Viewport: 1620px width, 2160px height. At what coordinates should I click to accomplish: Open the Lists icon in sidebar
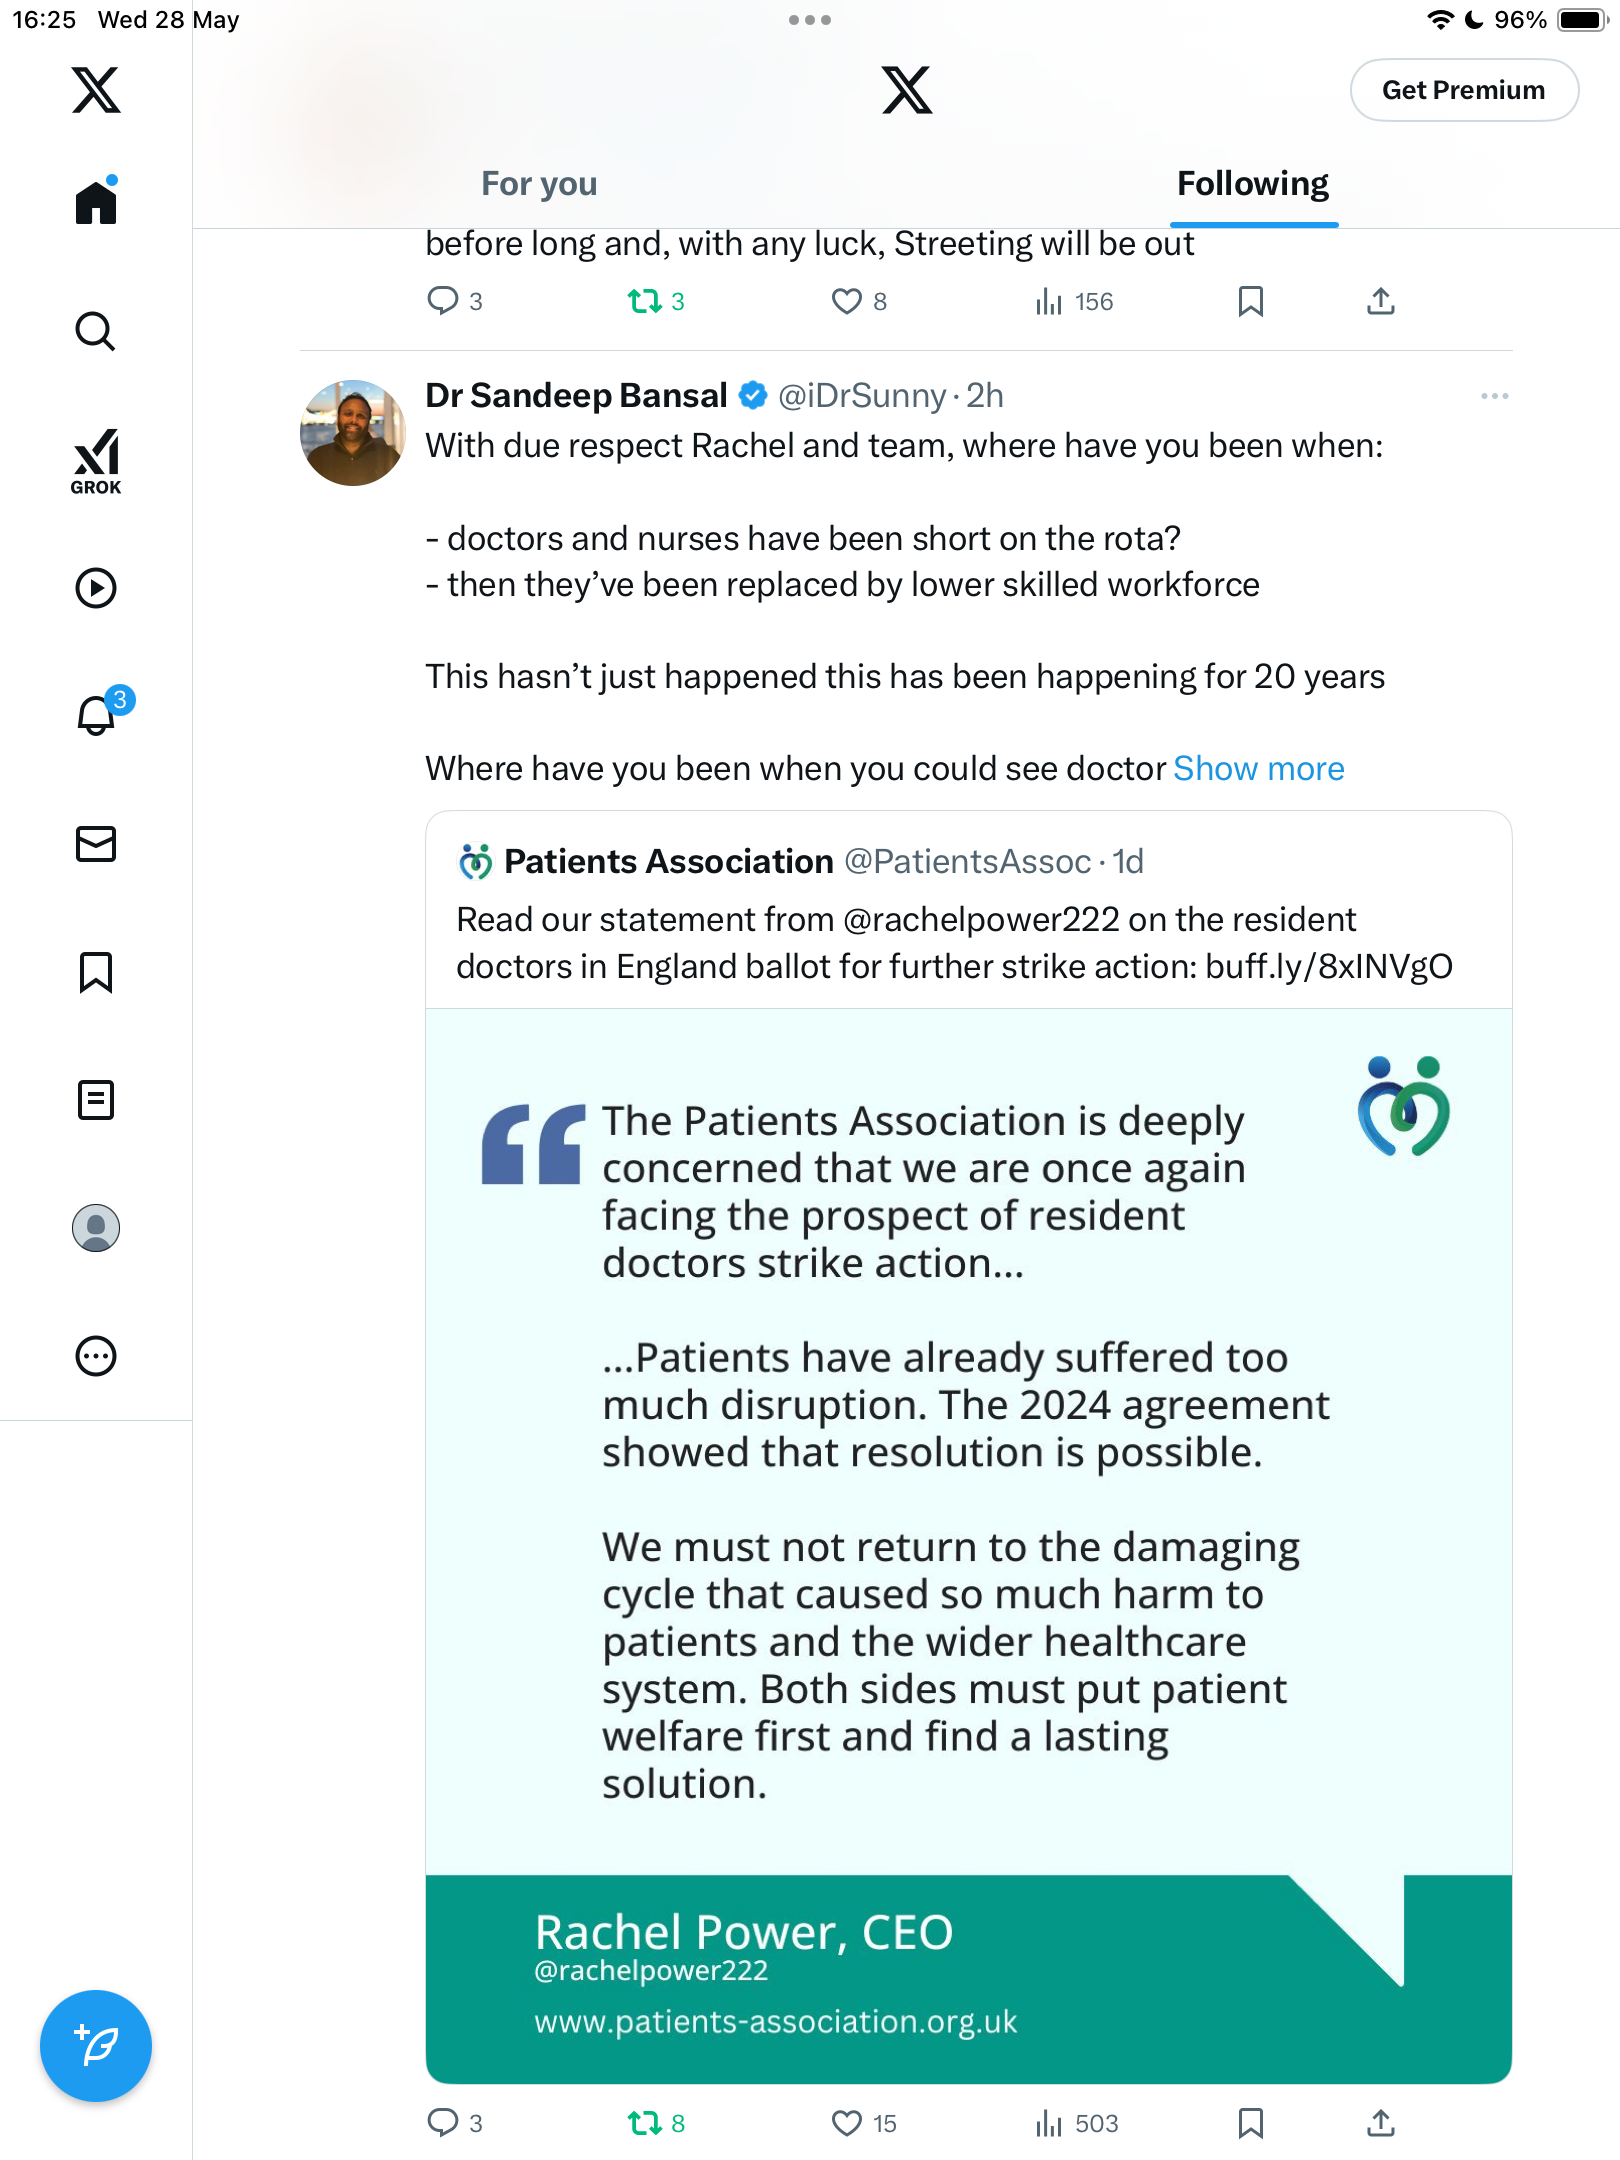pyautogui.click(x=96, y=1100)
